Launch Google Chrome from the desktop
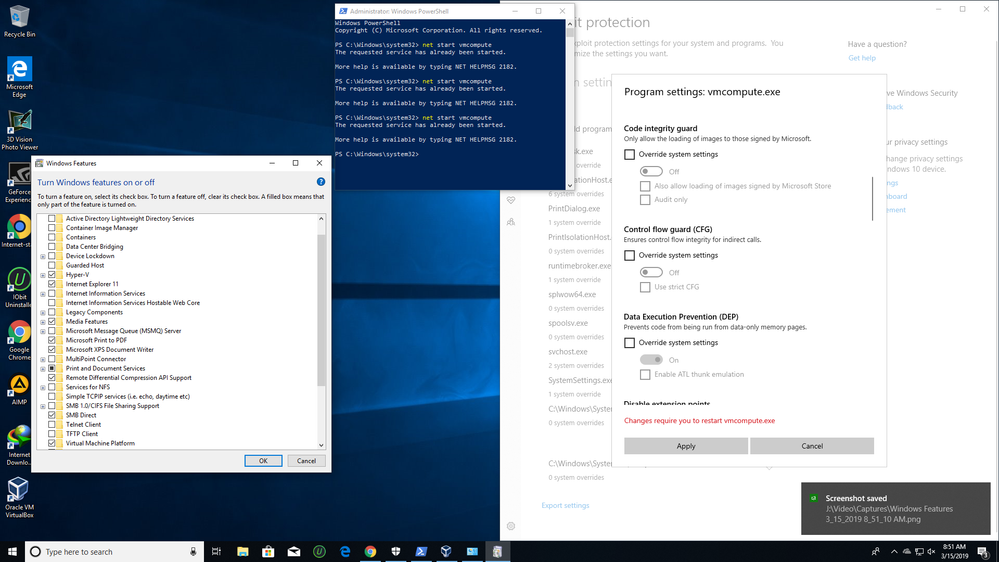Viewport: 999px width, 562px height. coord(19,341)
